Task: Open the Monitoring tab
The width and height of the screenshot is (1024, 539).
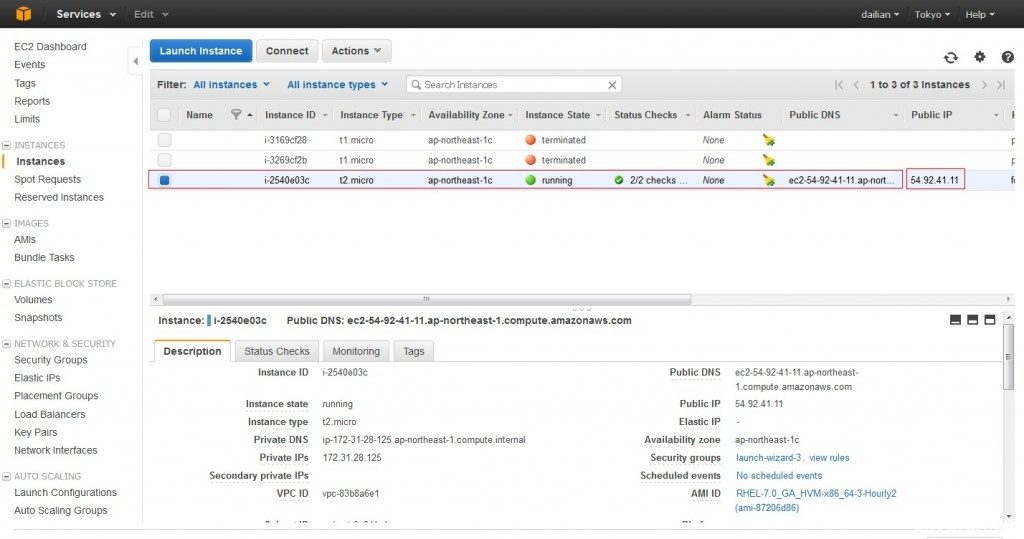Action: coord(356,351)
